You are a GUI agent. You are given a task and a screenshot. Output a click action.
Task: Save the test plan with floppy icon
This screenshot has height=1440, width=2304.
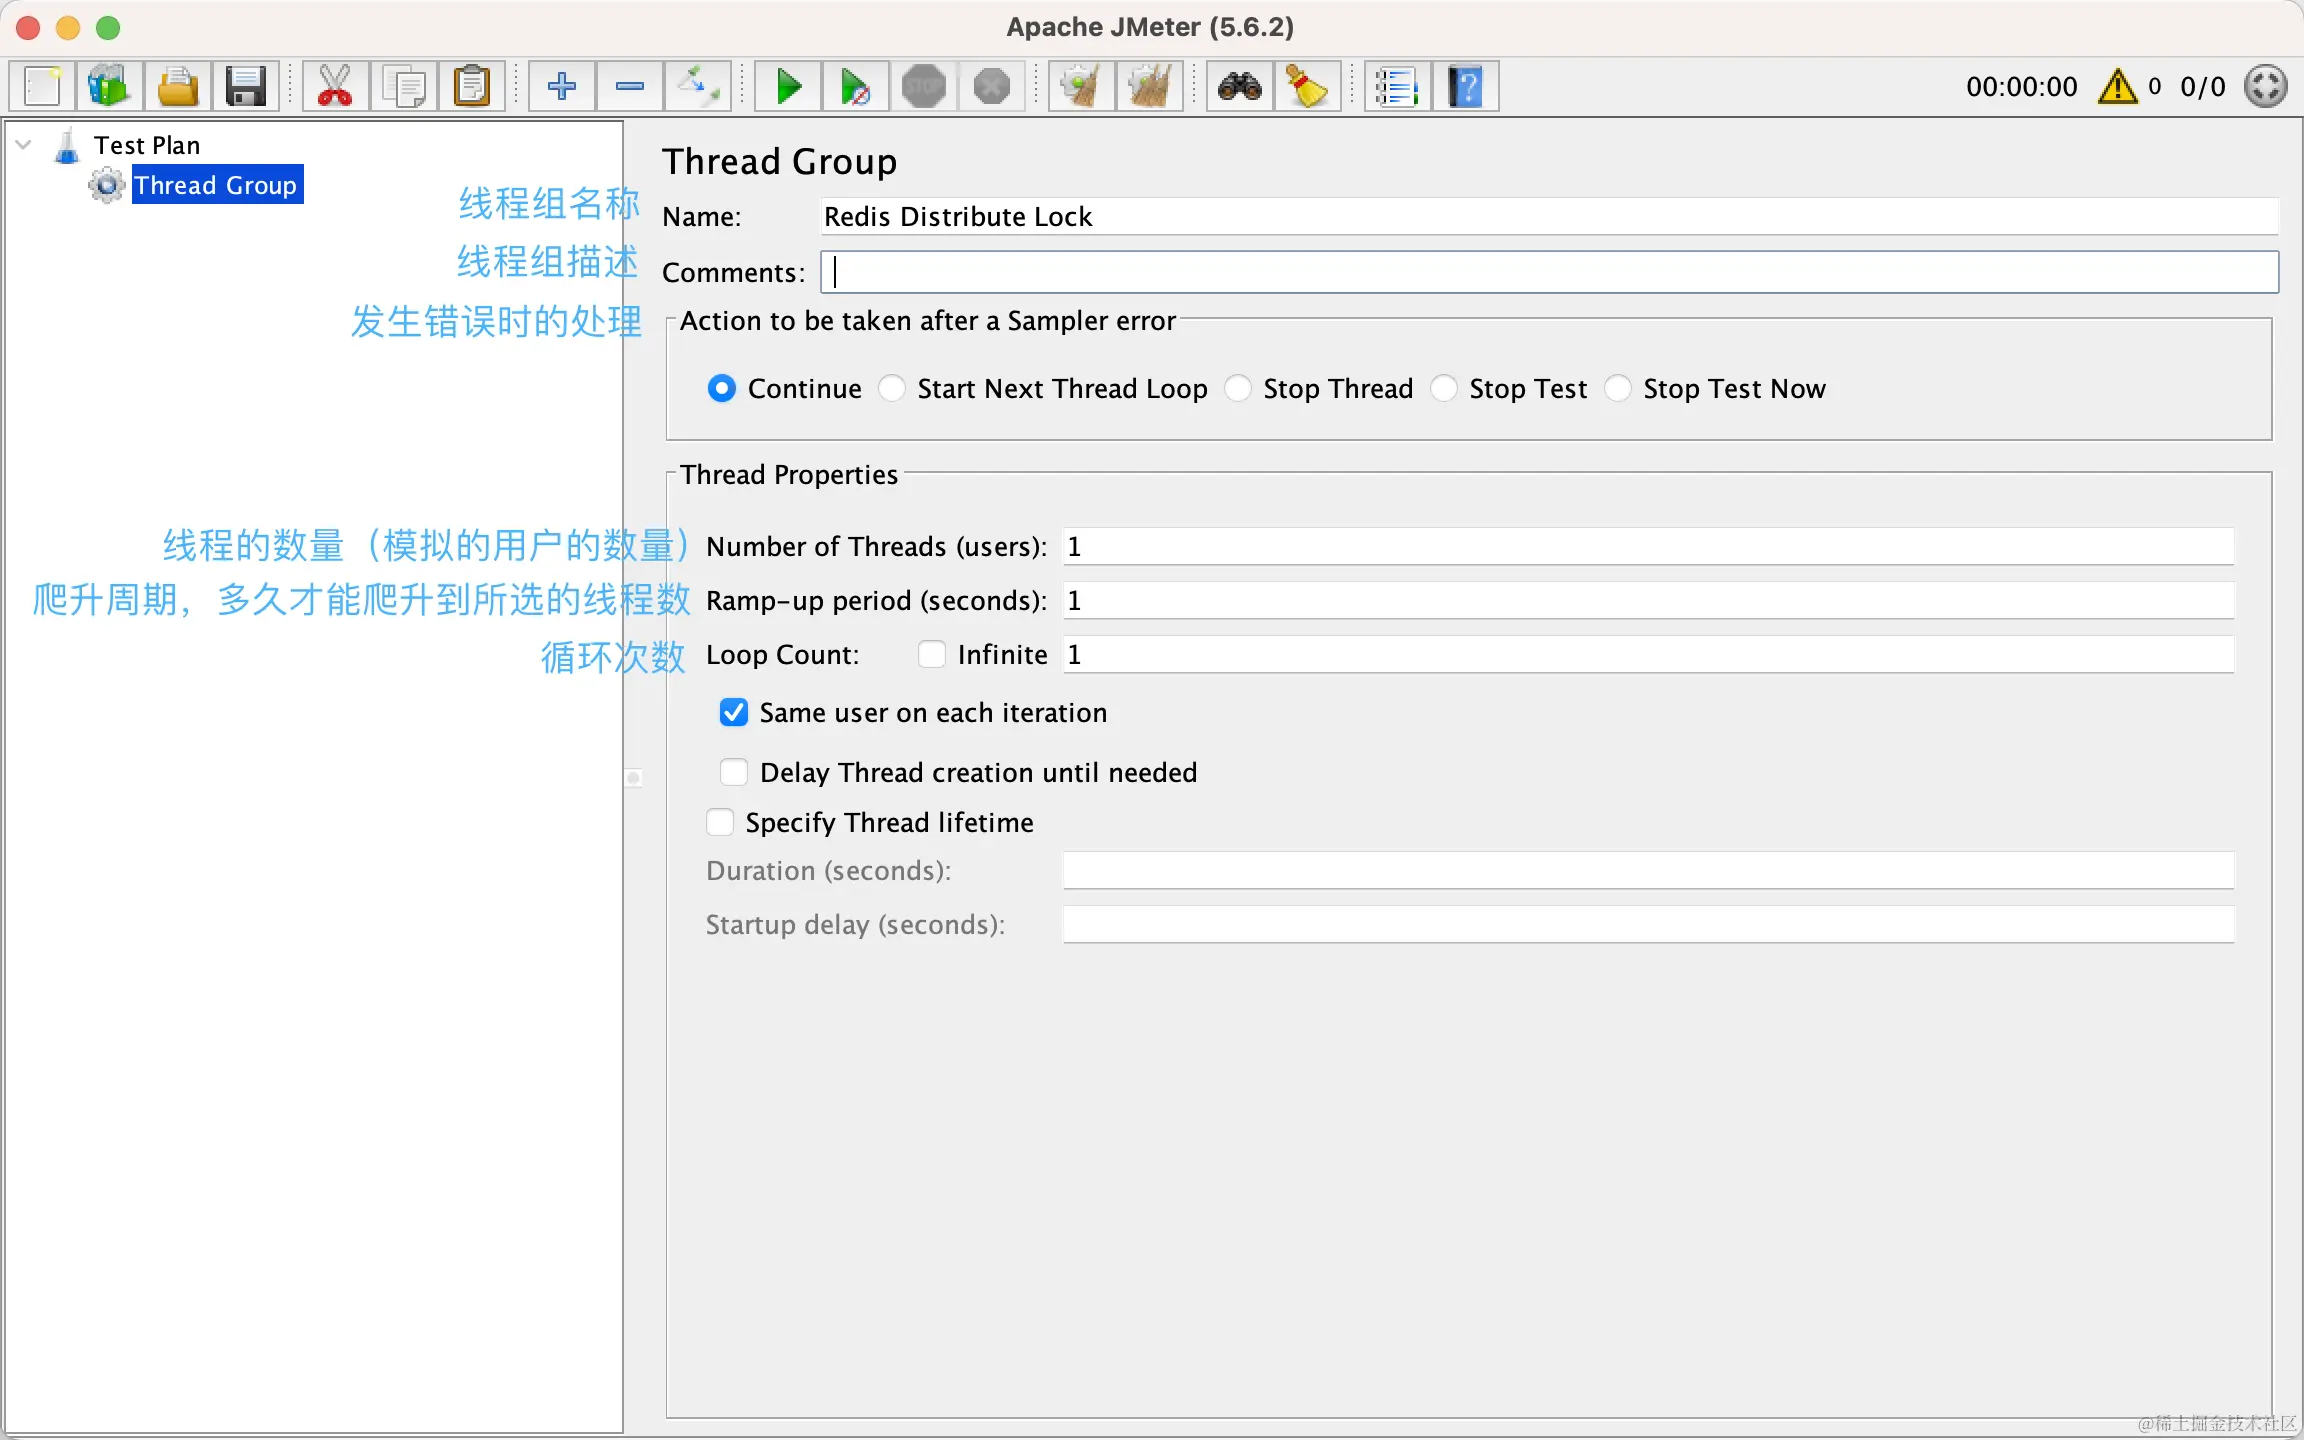pos(245,87)
